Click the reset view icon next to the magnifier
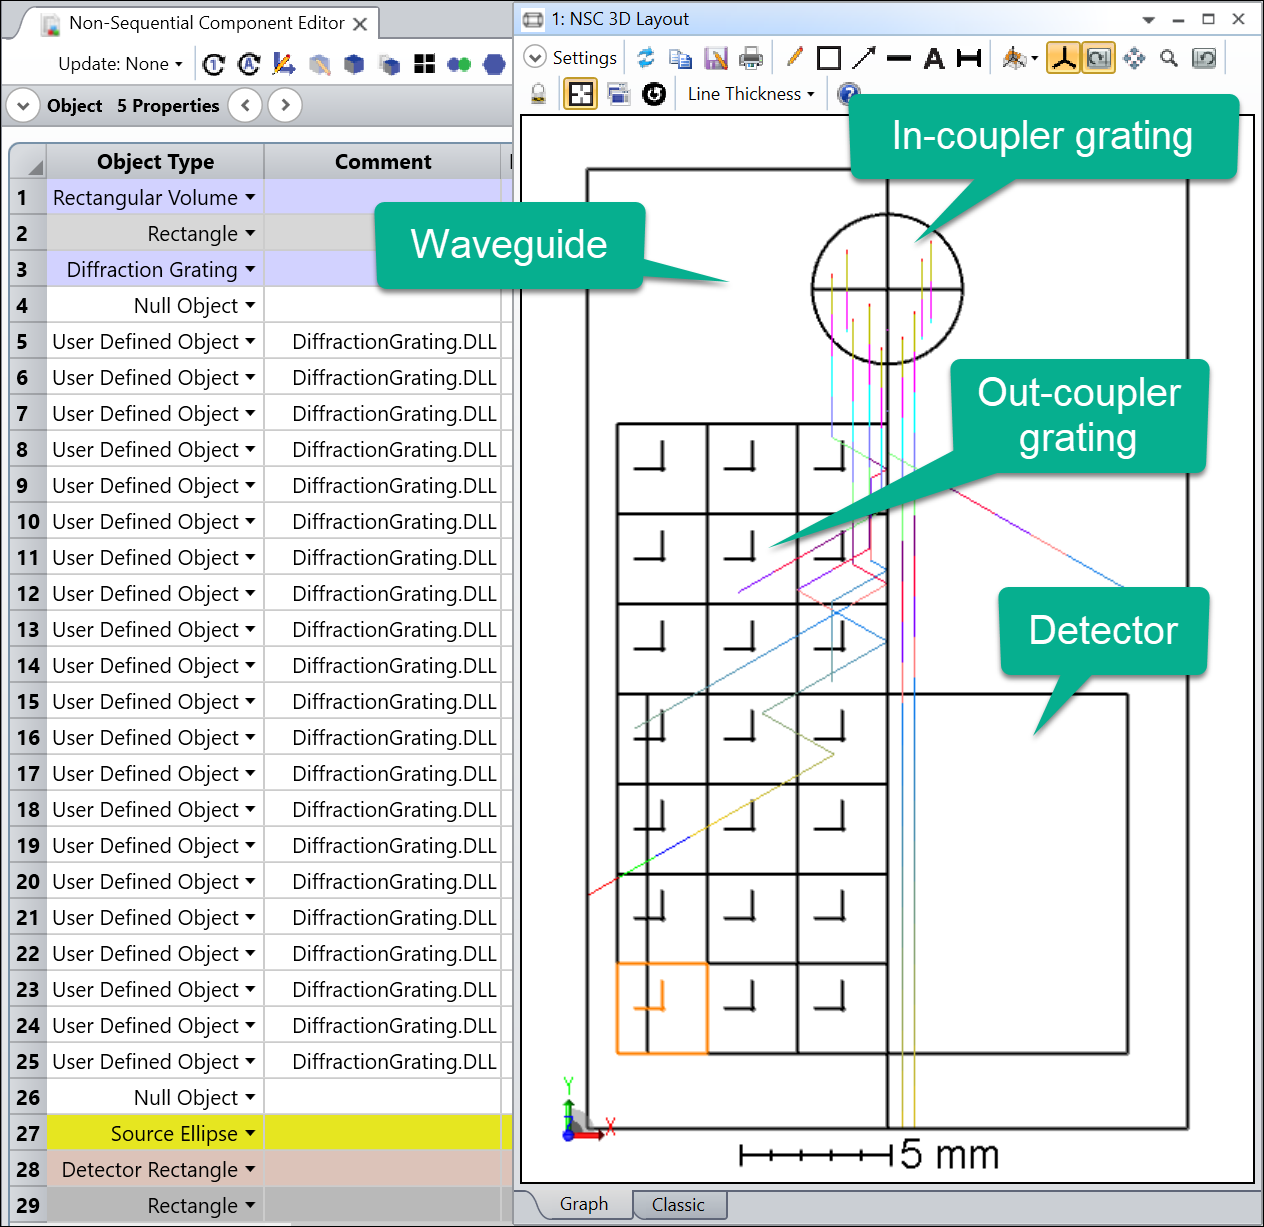Viewport: 1264px width, 1227px height. 1204,58
